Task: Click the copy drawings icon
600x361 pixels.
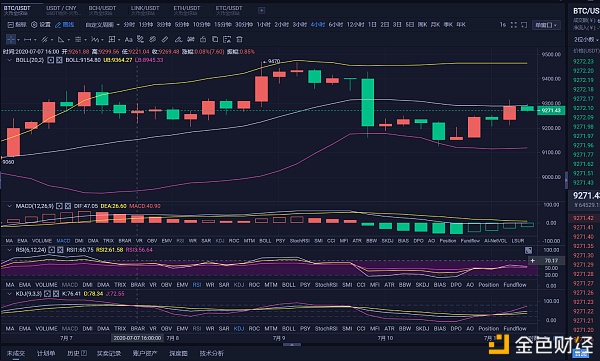Action: 215,39
